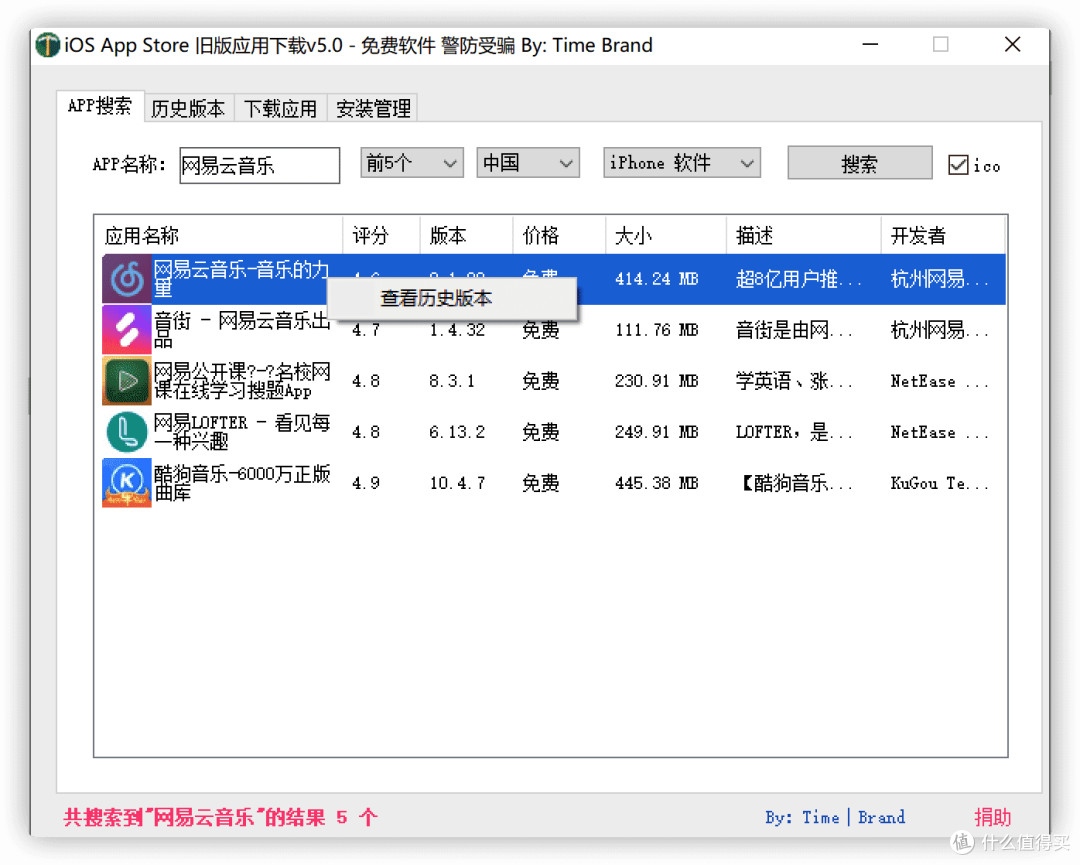Click the 414.24 MB size cell
Image resolution: width=1080 pixels, height=865 pixels.
pos(656,279)
